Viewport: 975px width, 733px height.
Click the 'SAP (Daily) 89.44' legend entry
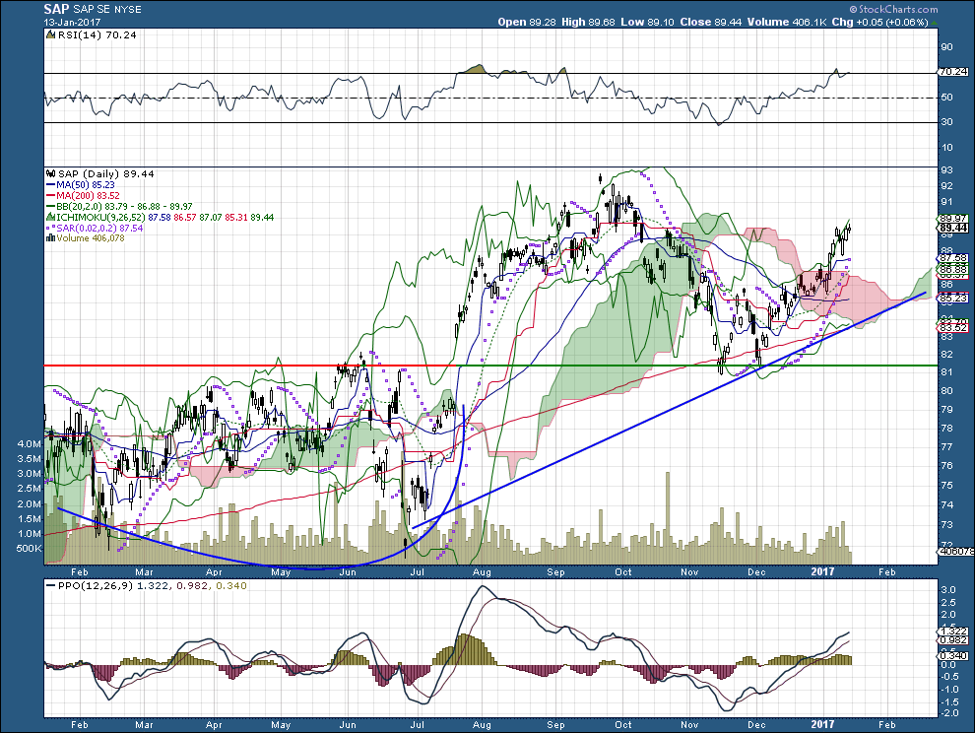click(x=105, y=174)
